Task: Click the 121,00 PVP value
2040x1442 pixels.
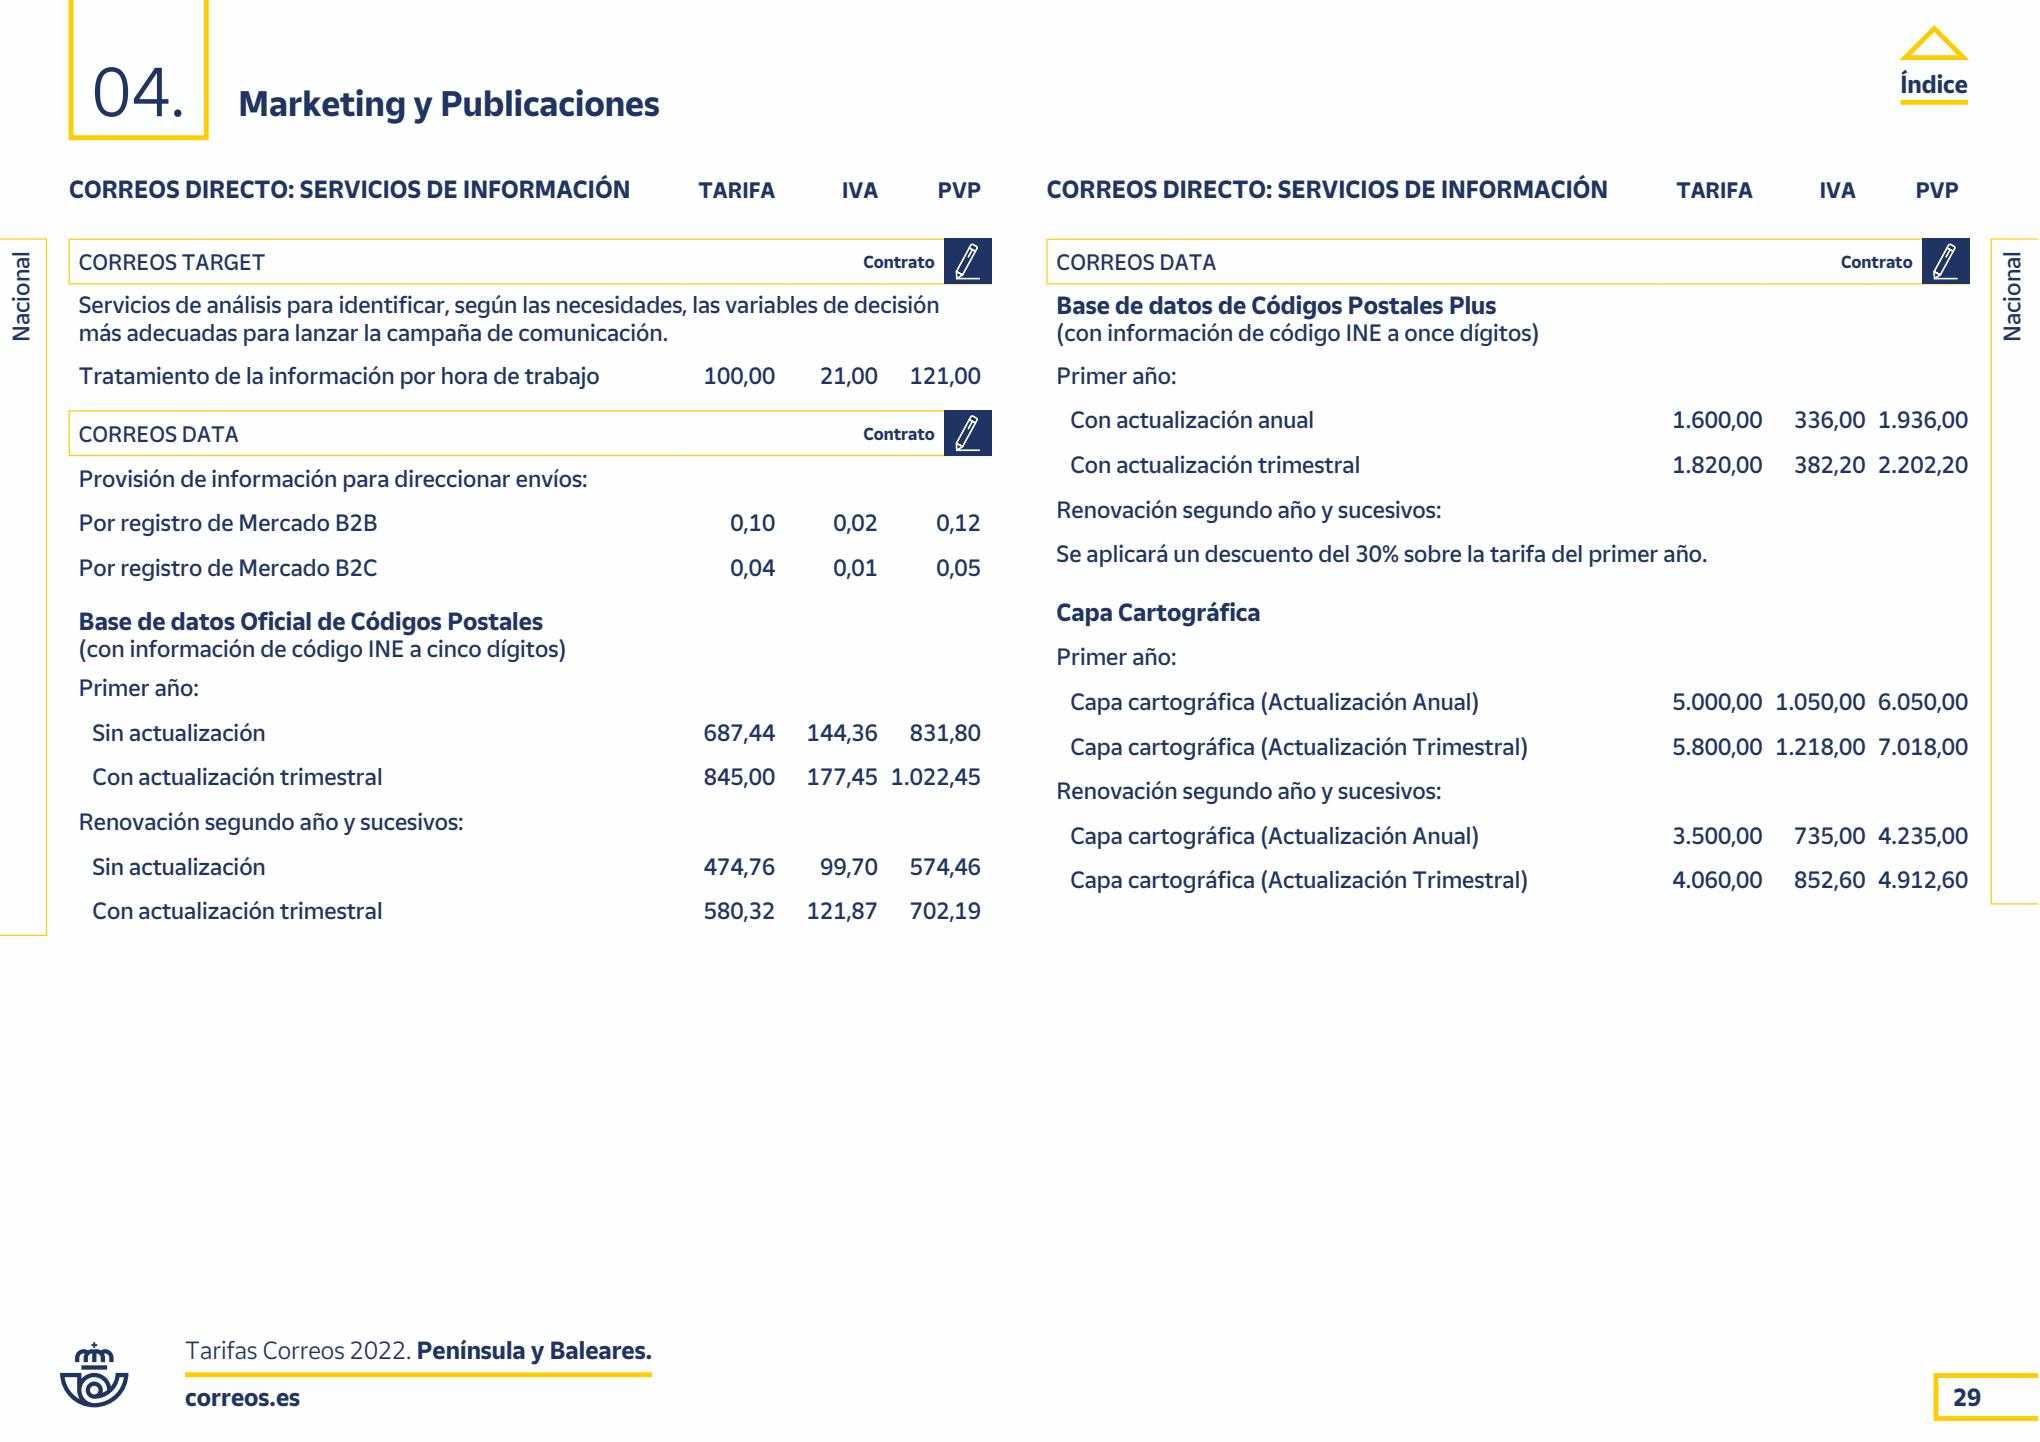Action: tap(945, 377)
